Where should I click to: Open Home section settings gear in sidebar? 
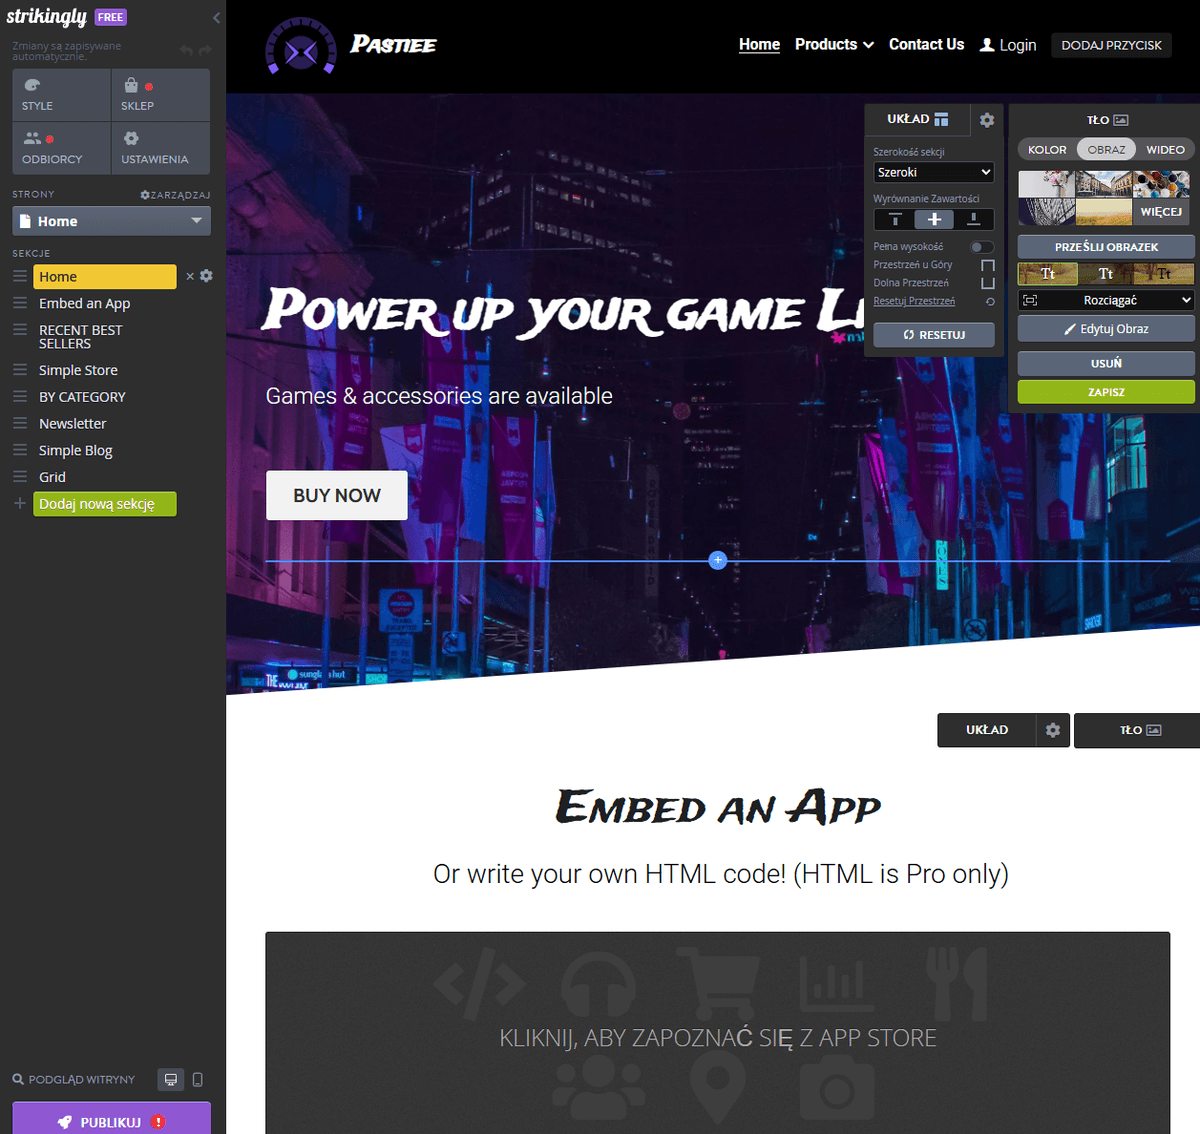(206, 276)
